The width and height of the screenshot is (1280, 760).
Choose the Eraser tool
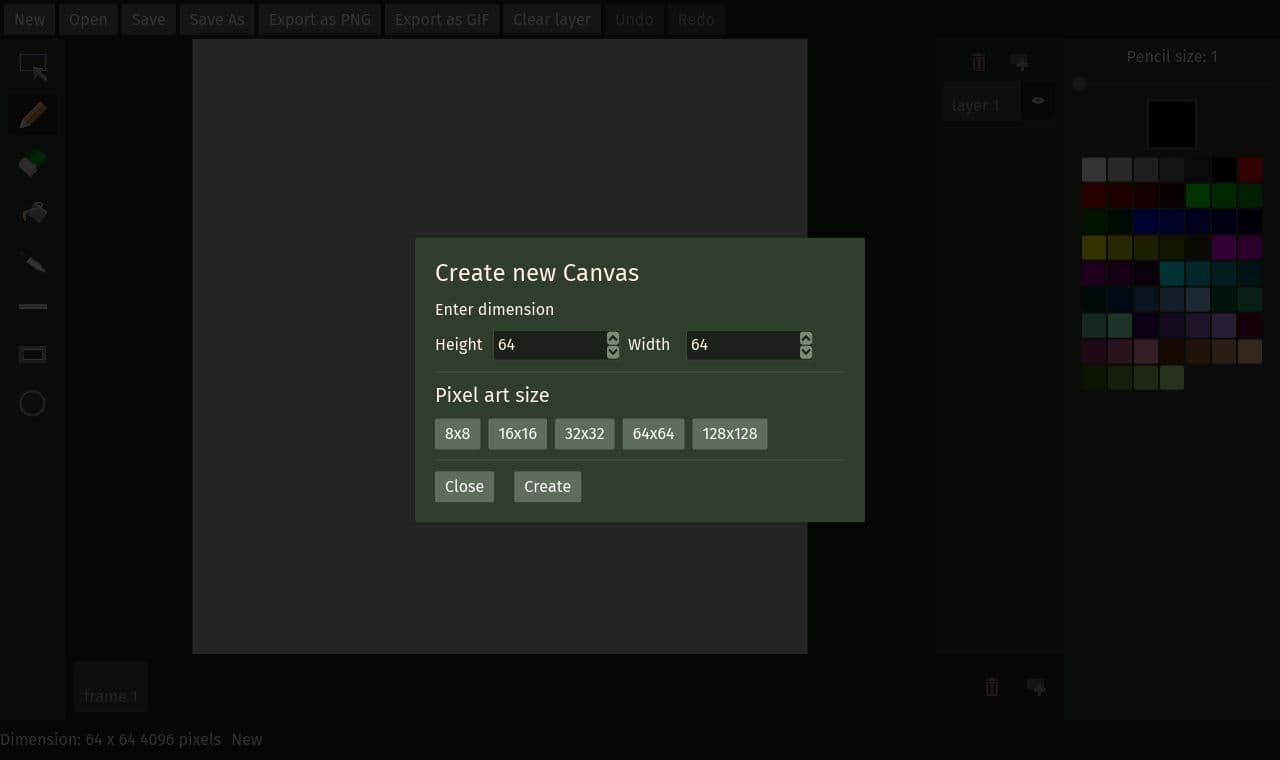click(x=33, y=163)
